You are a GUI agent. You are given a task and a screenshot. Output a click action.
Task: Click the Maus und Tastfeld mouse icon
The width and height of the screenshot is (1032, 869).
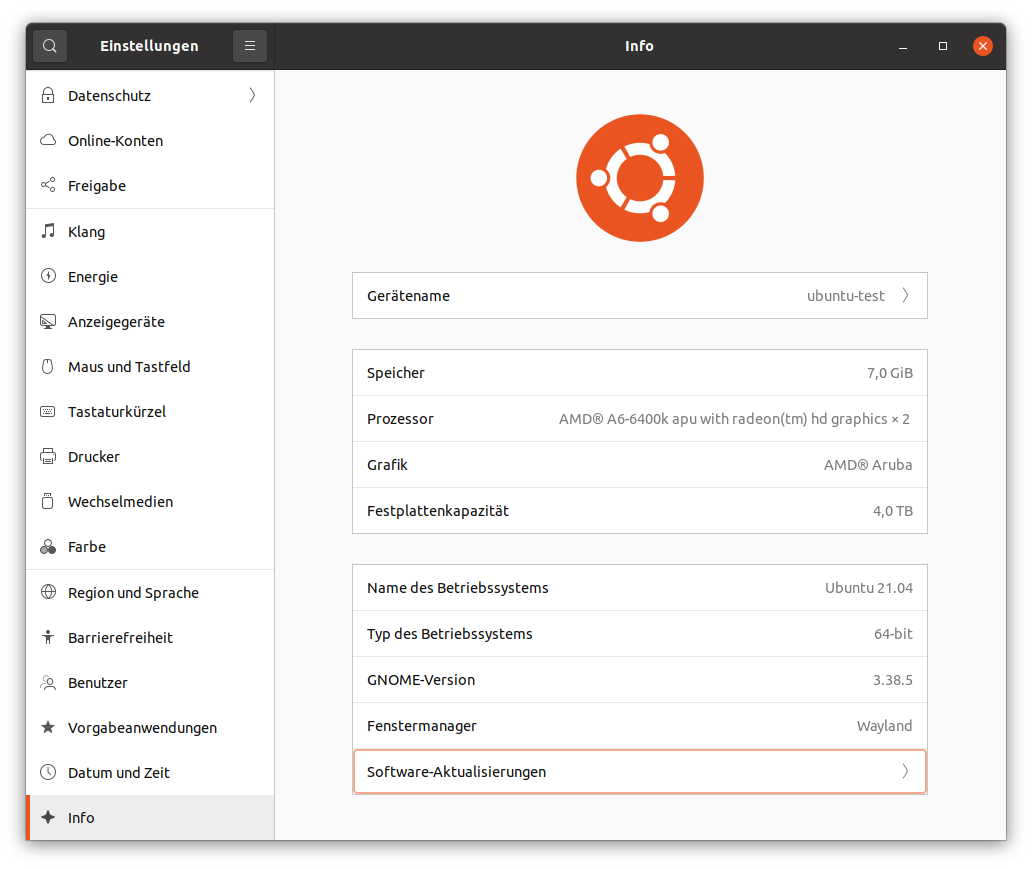48,366
